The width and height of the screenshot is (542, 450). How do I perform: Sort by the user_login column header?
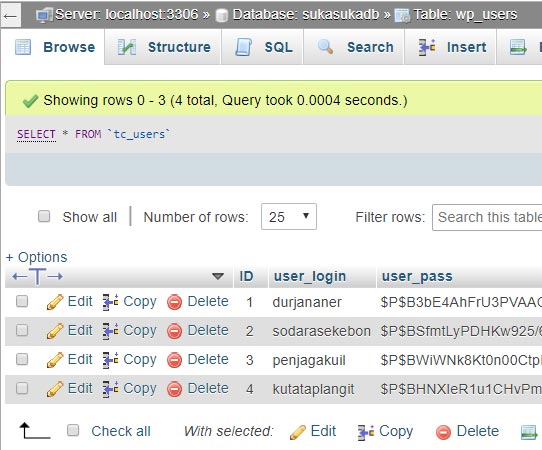point(310,276)
